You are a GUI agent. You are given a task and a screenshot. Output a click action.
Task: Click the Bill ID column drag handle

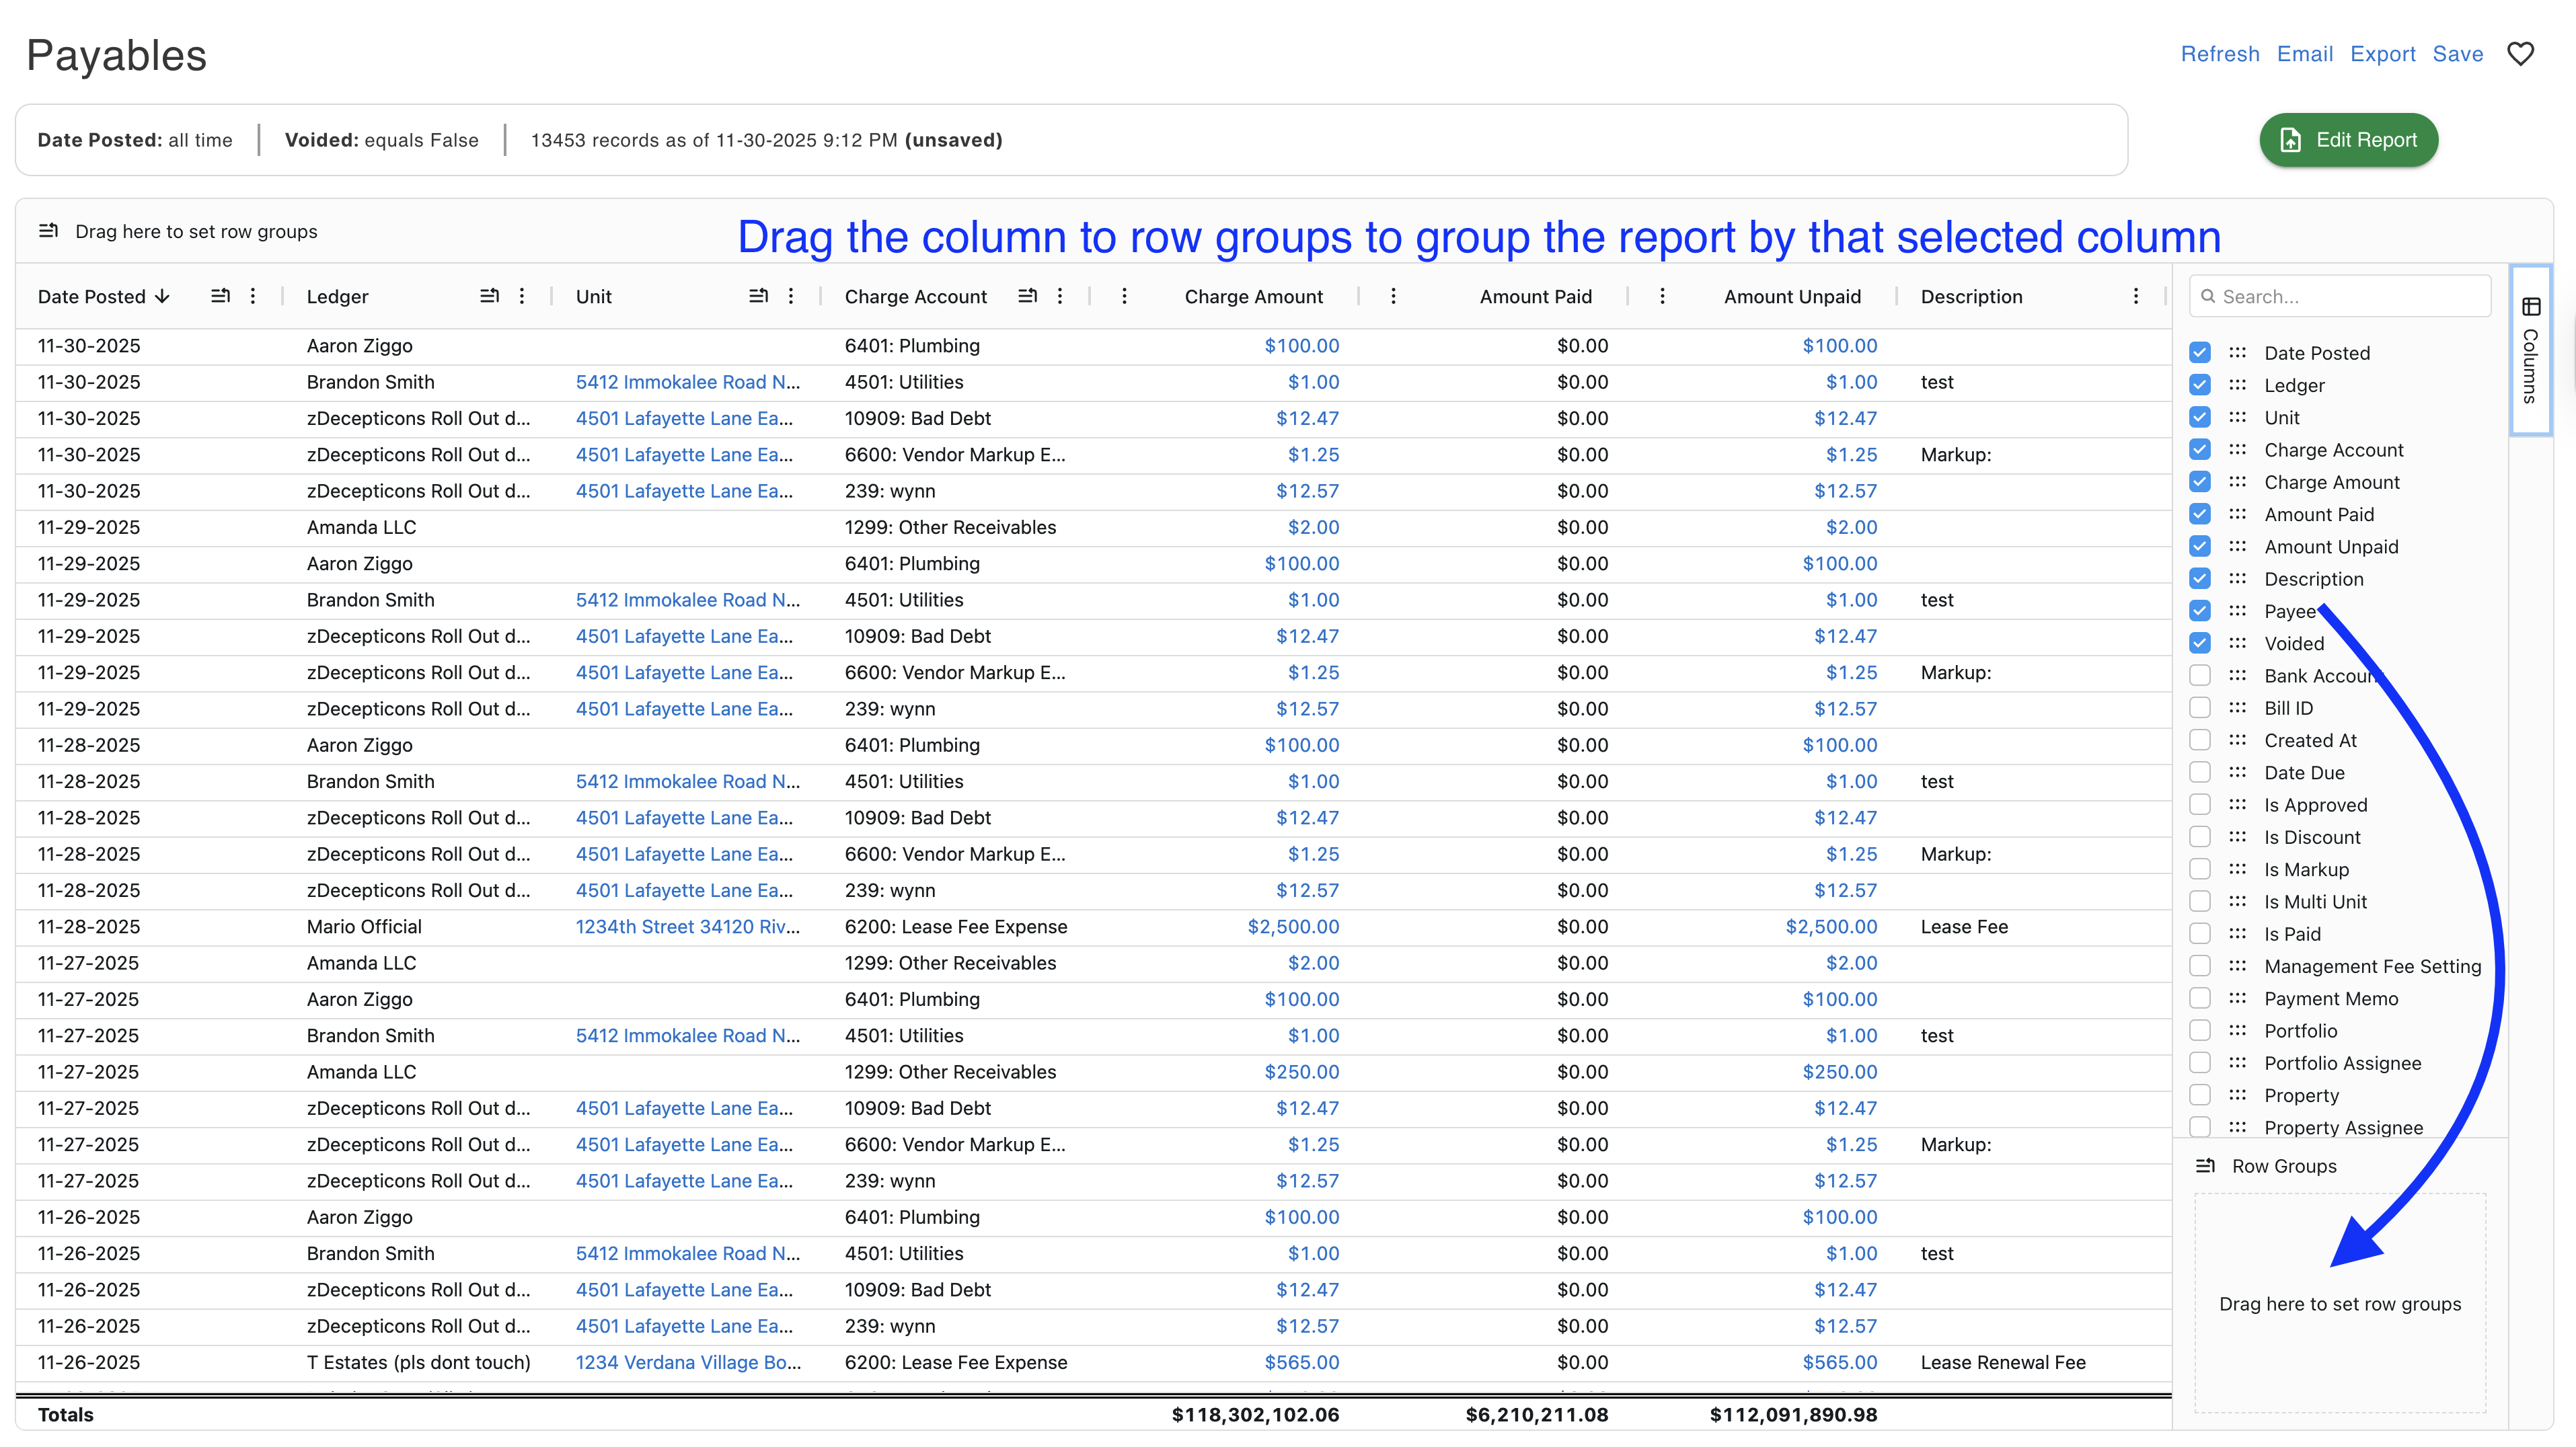tap(2237, 708)
